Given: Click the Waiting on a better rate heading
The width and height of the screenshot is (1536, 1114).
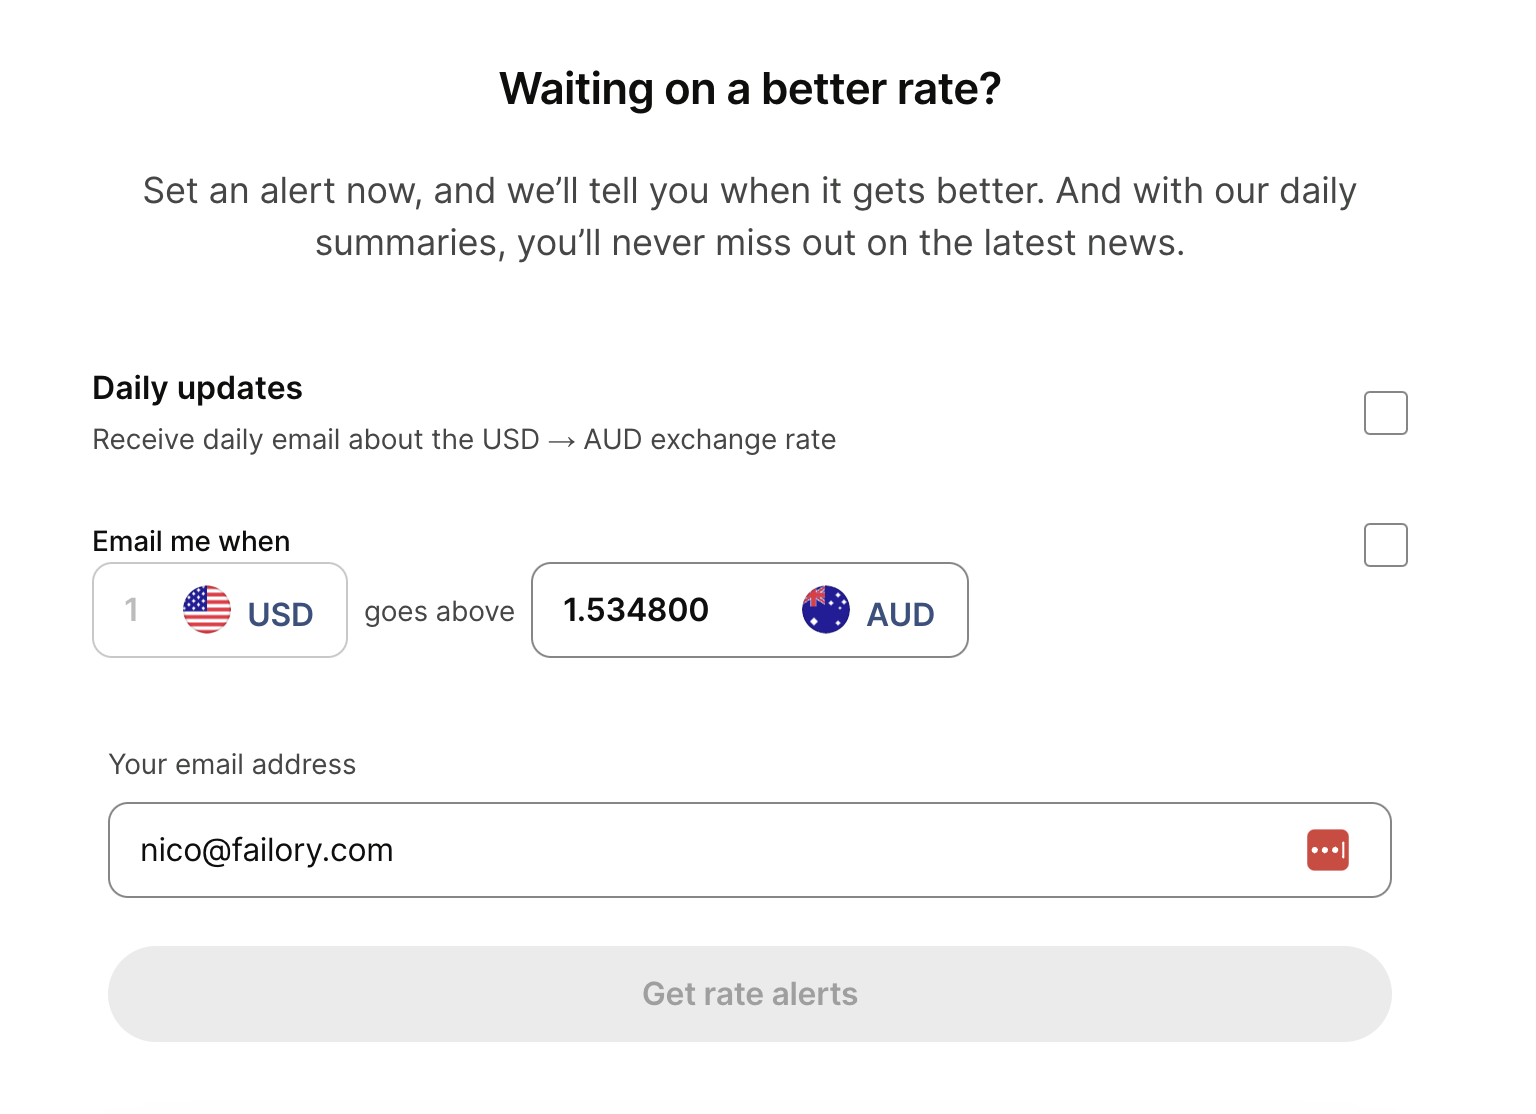Looking at the screenshot, I should [x=750, y=89].
